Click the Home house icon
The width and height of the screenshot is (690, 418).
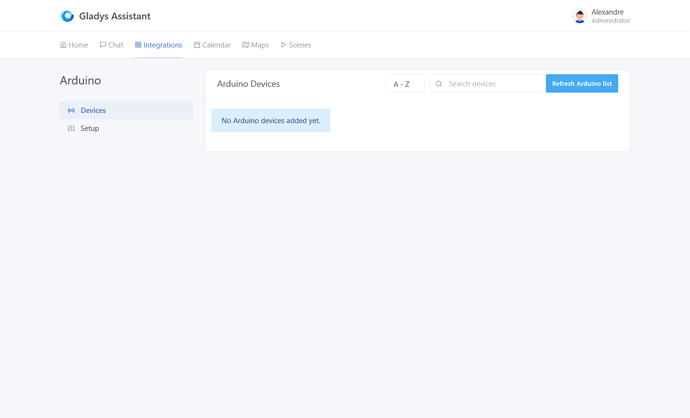coord(63,45)
